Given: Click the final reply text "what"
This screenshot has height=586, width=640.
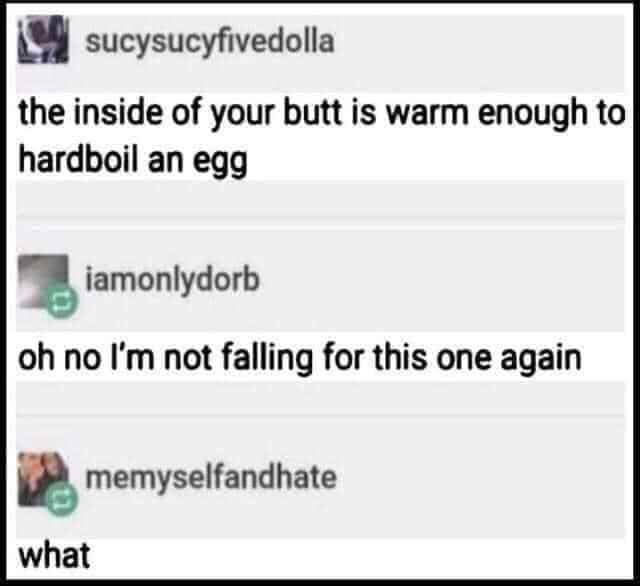Looking at the screenshot, I should coord(54,555).
